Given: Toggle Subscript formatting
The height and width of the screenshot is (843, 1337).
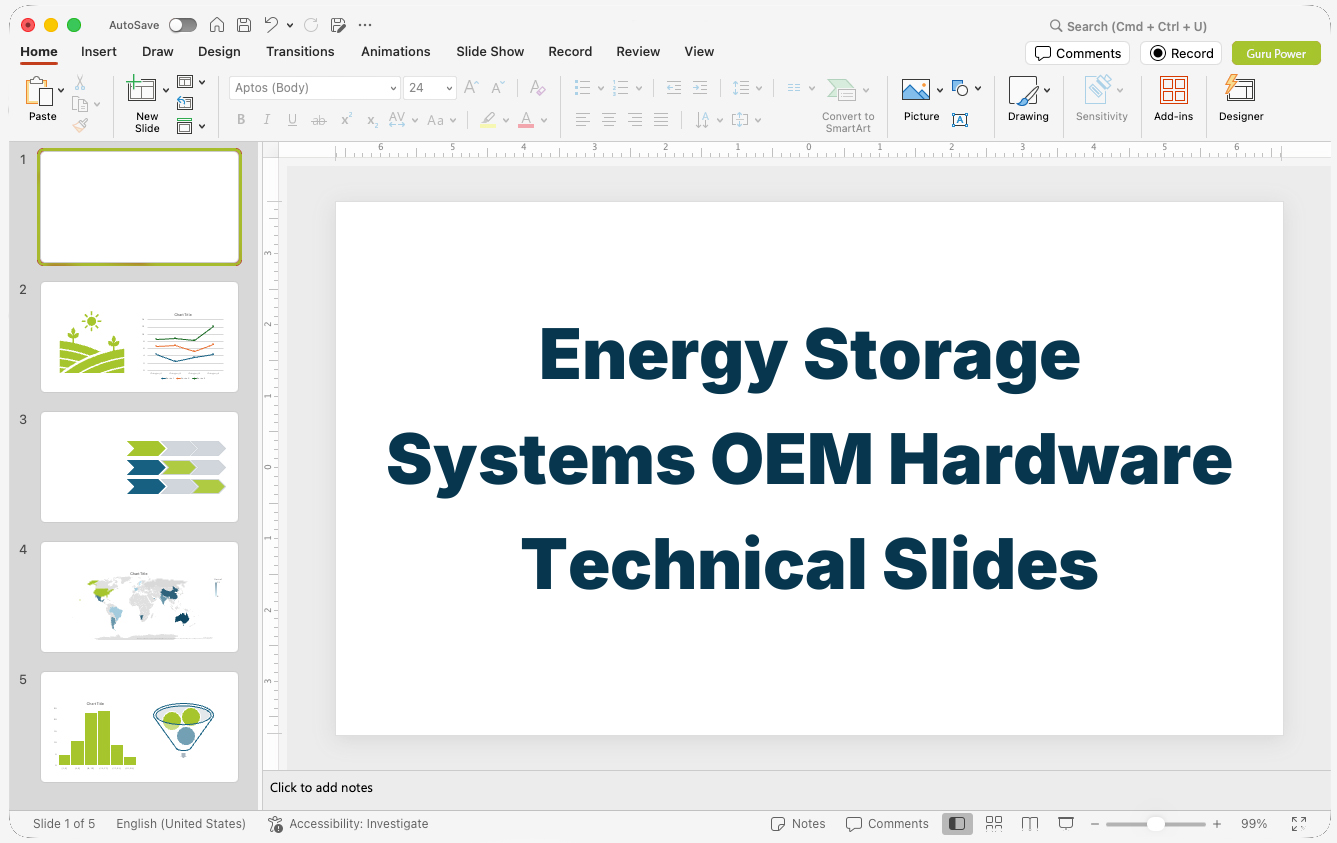Looking at the screenshot, I should click(x=372, y=120).
